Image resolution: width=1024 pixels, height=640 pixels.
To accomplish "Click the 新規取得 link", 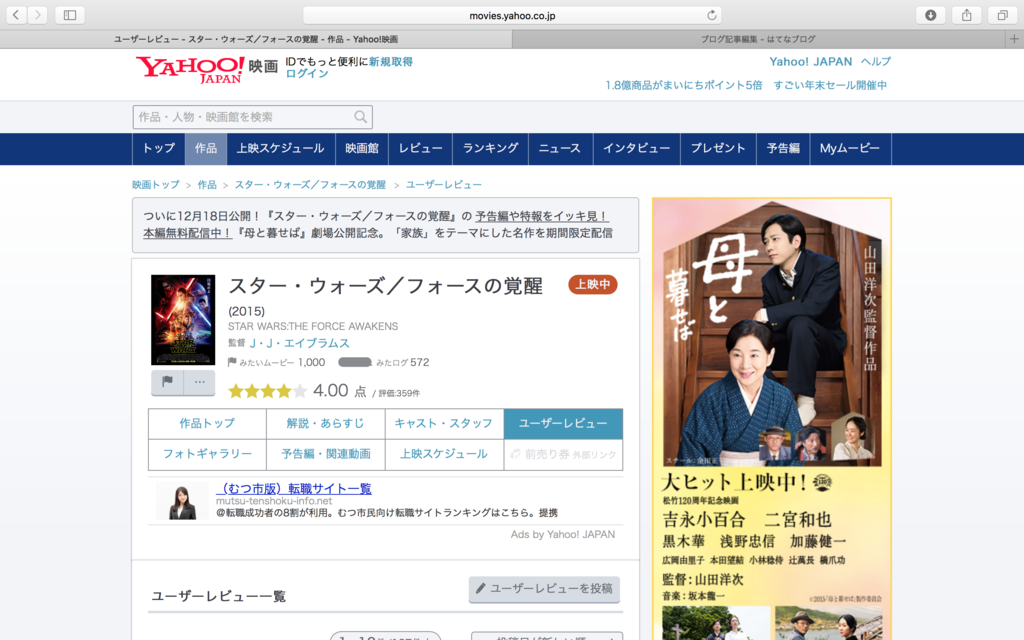I will click(391, 61).
